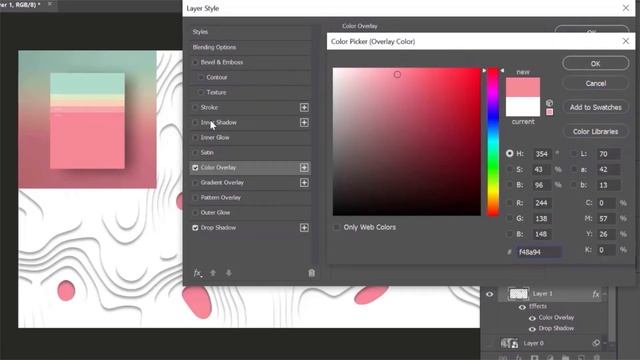Add another Inner Shadow effect plus icon

[304, 122]
